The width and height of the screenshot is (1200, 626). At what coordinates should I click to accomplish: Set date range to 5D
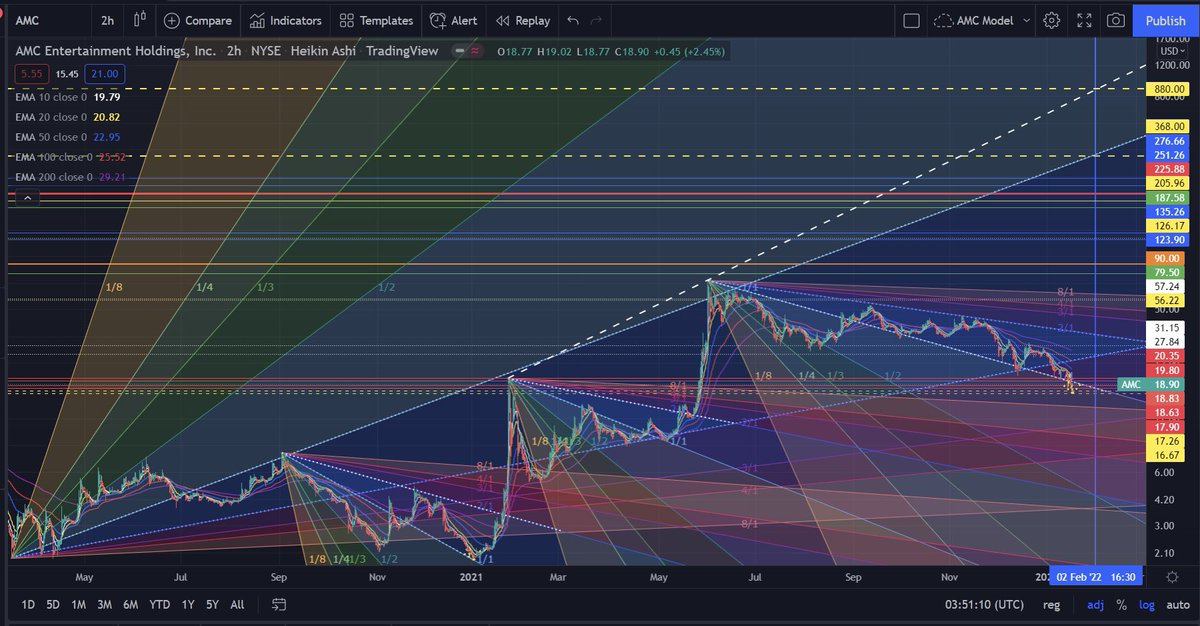tap(53, 604)
